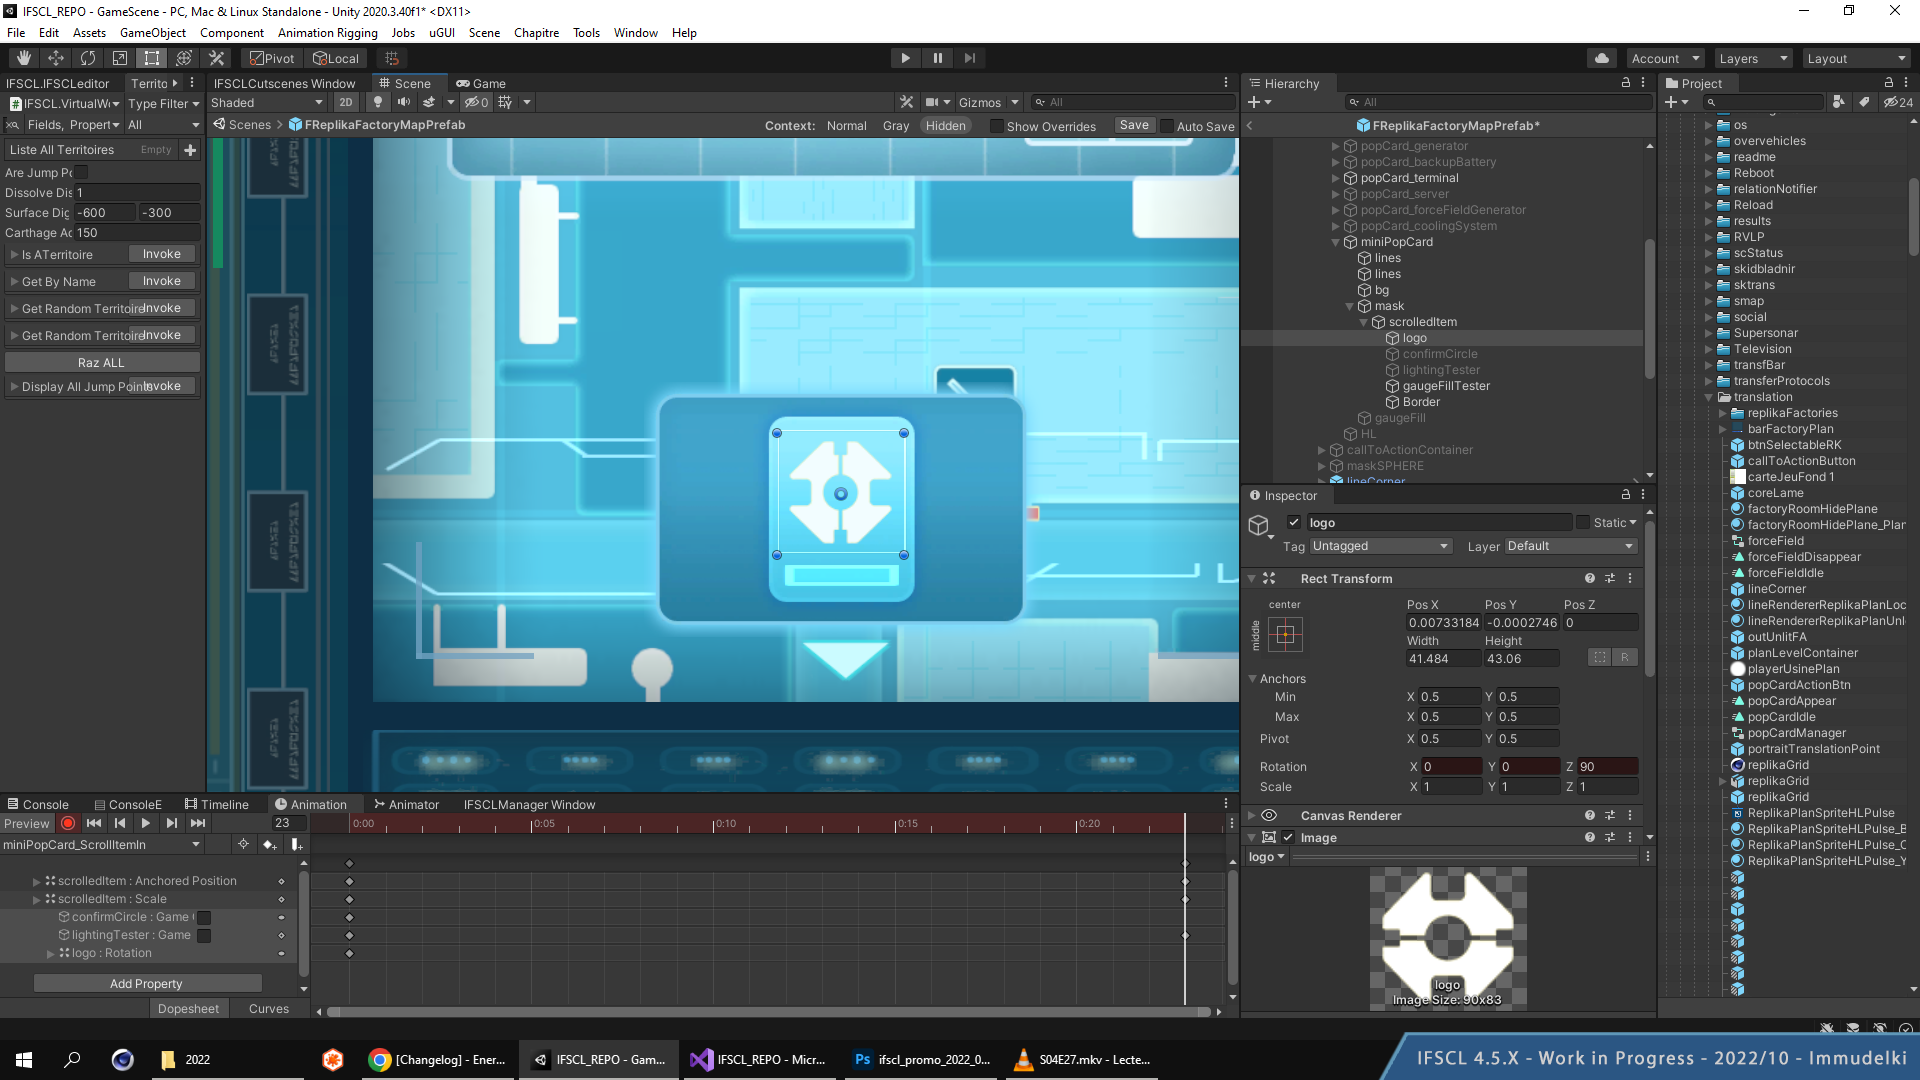
Task: Collapse the miniPopCard hierarchy node
Action: point(1335,242)
